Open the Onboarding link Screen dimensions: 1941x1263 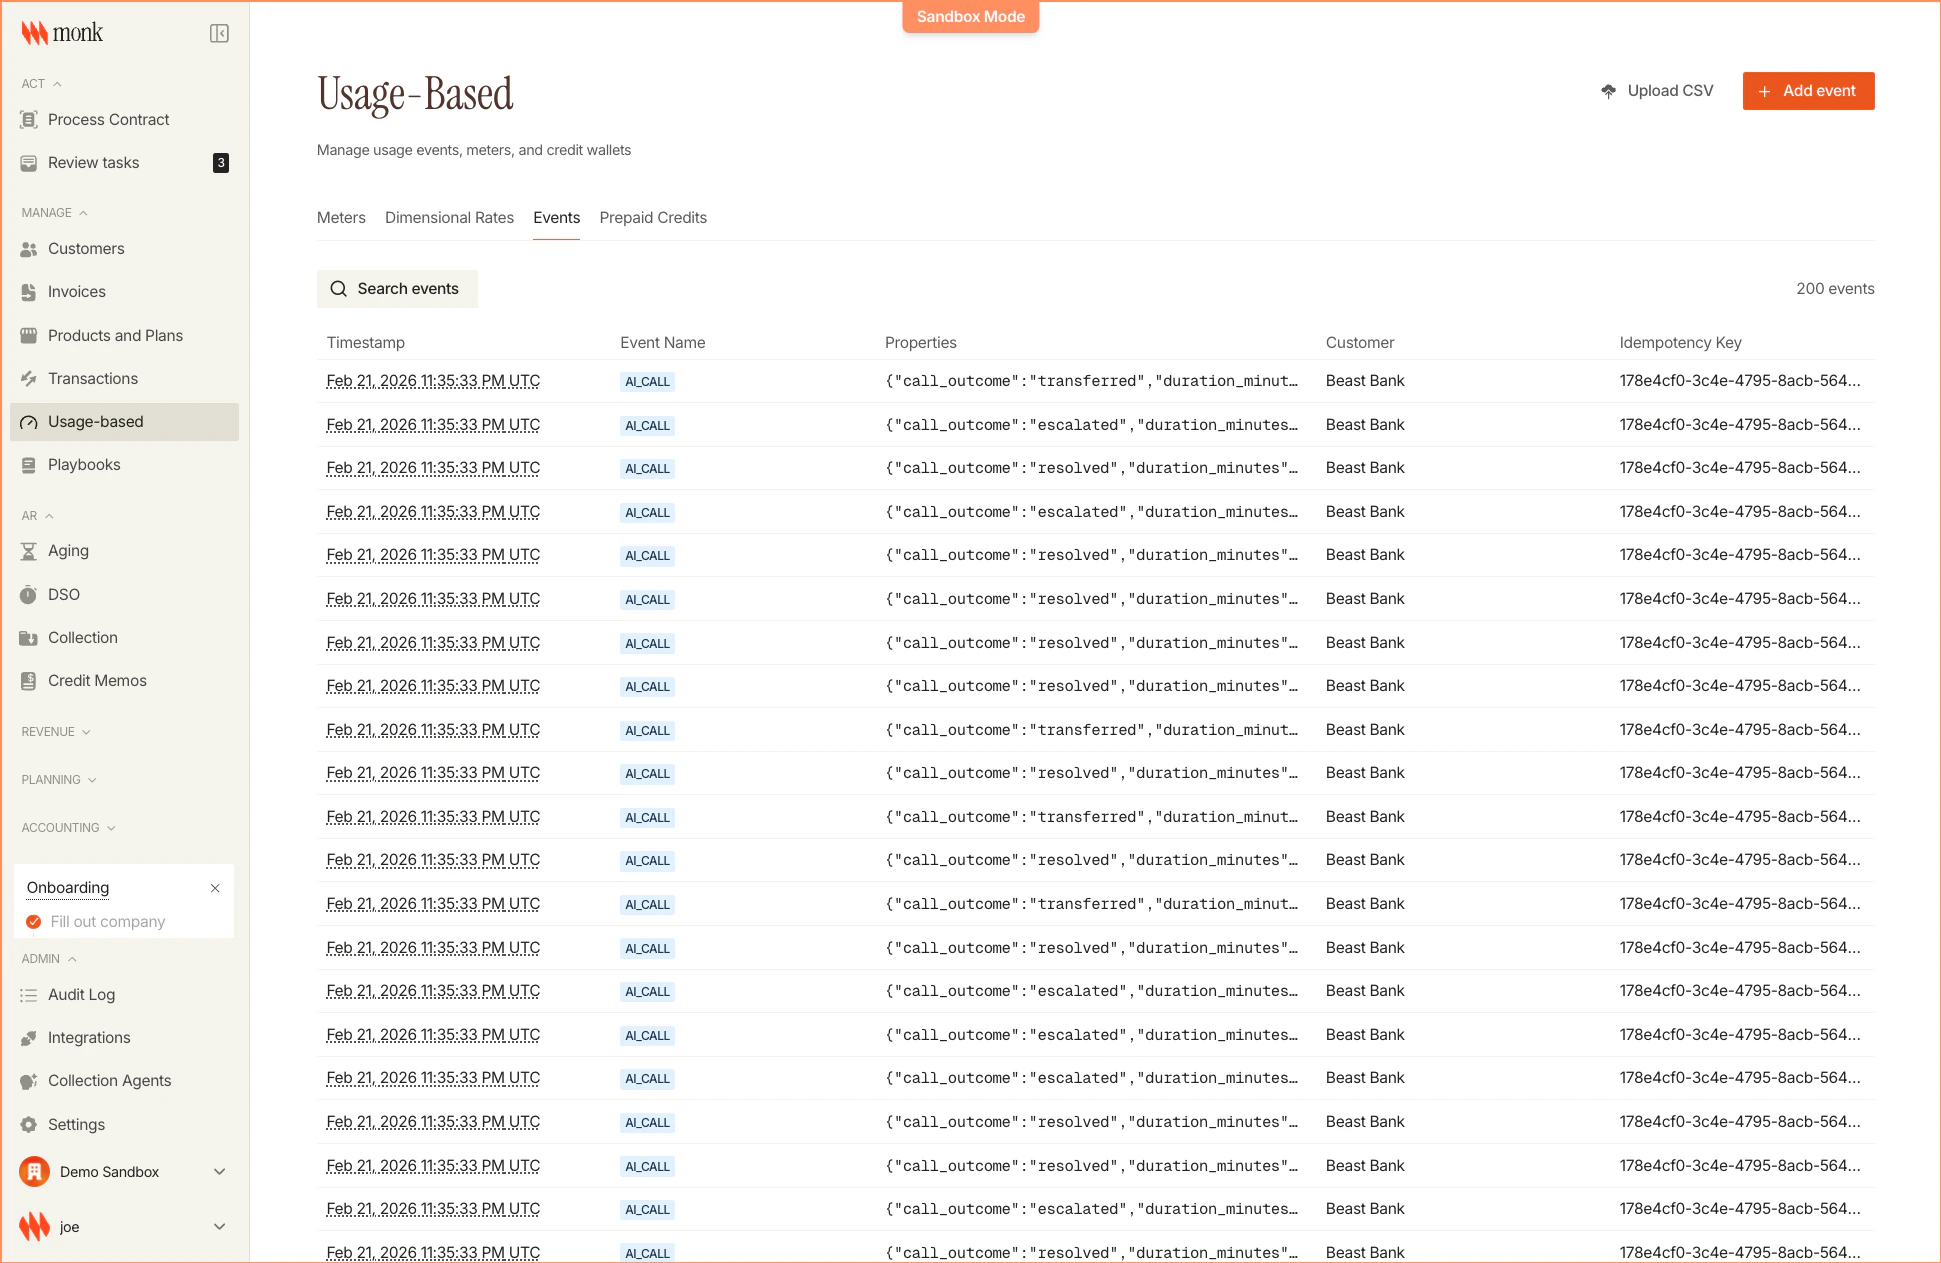click(68, 888)
